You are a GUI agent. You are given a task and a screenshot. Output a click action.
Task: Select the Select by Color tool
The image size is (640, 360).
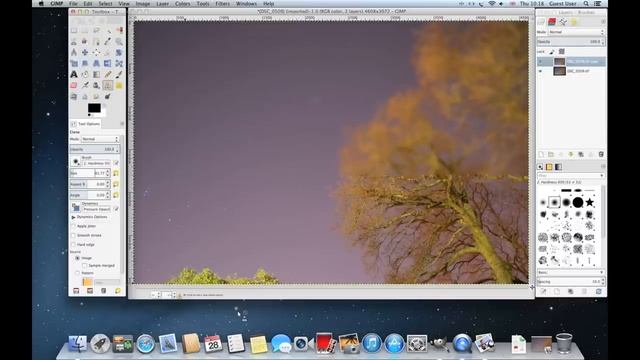[119, 30]
